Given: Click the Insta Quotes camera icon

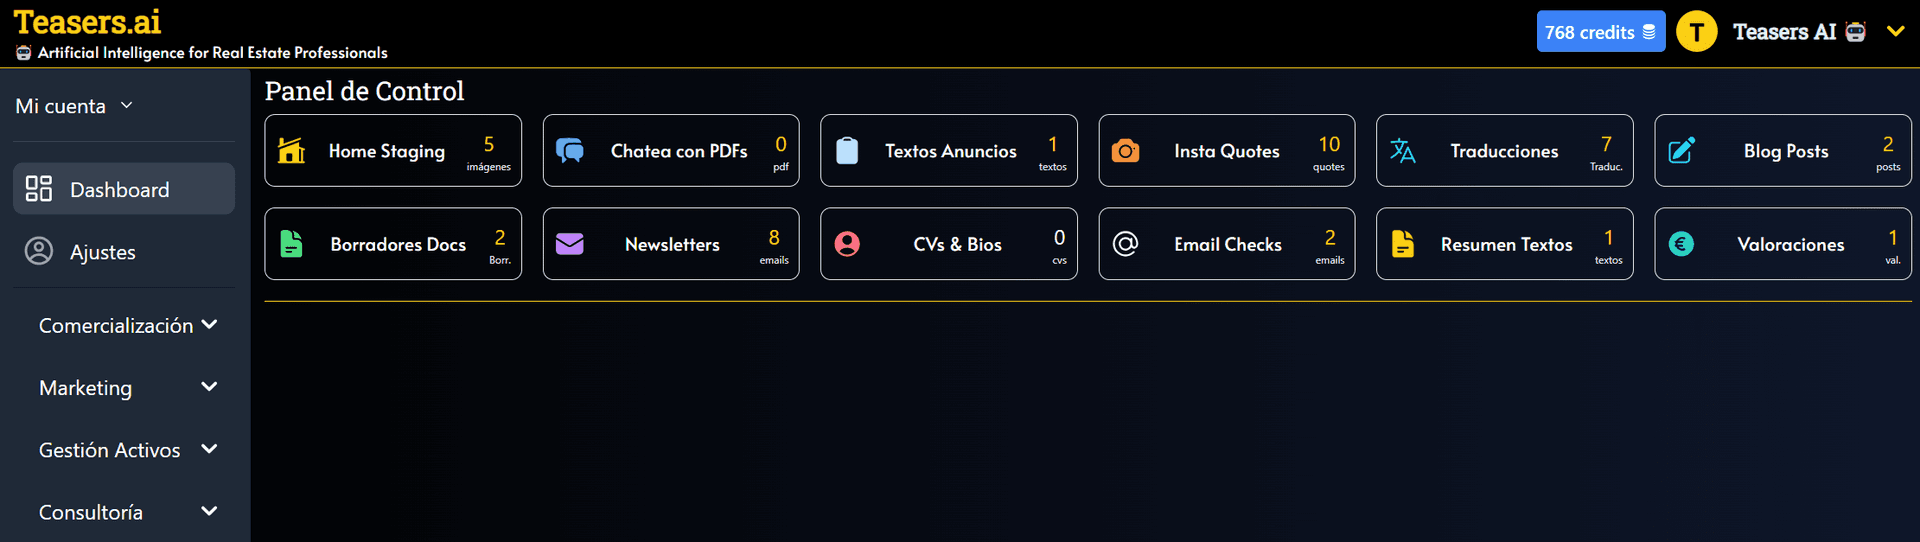Looking at the screenshot, I should click(1125, 150).
